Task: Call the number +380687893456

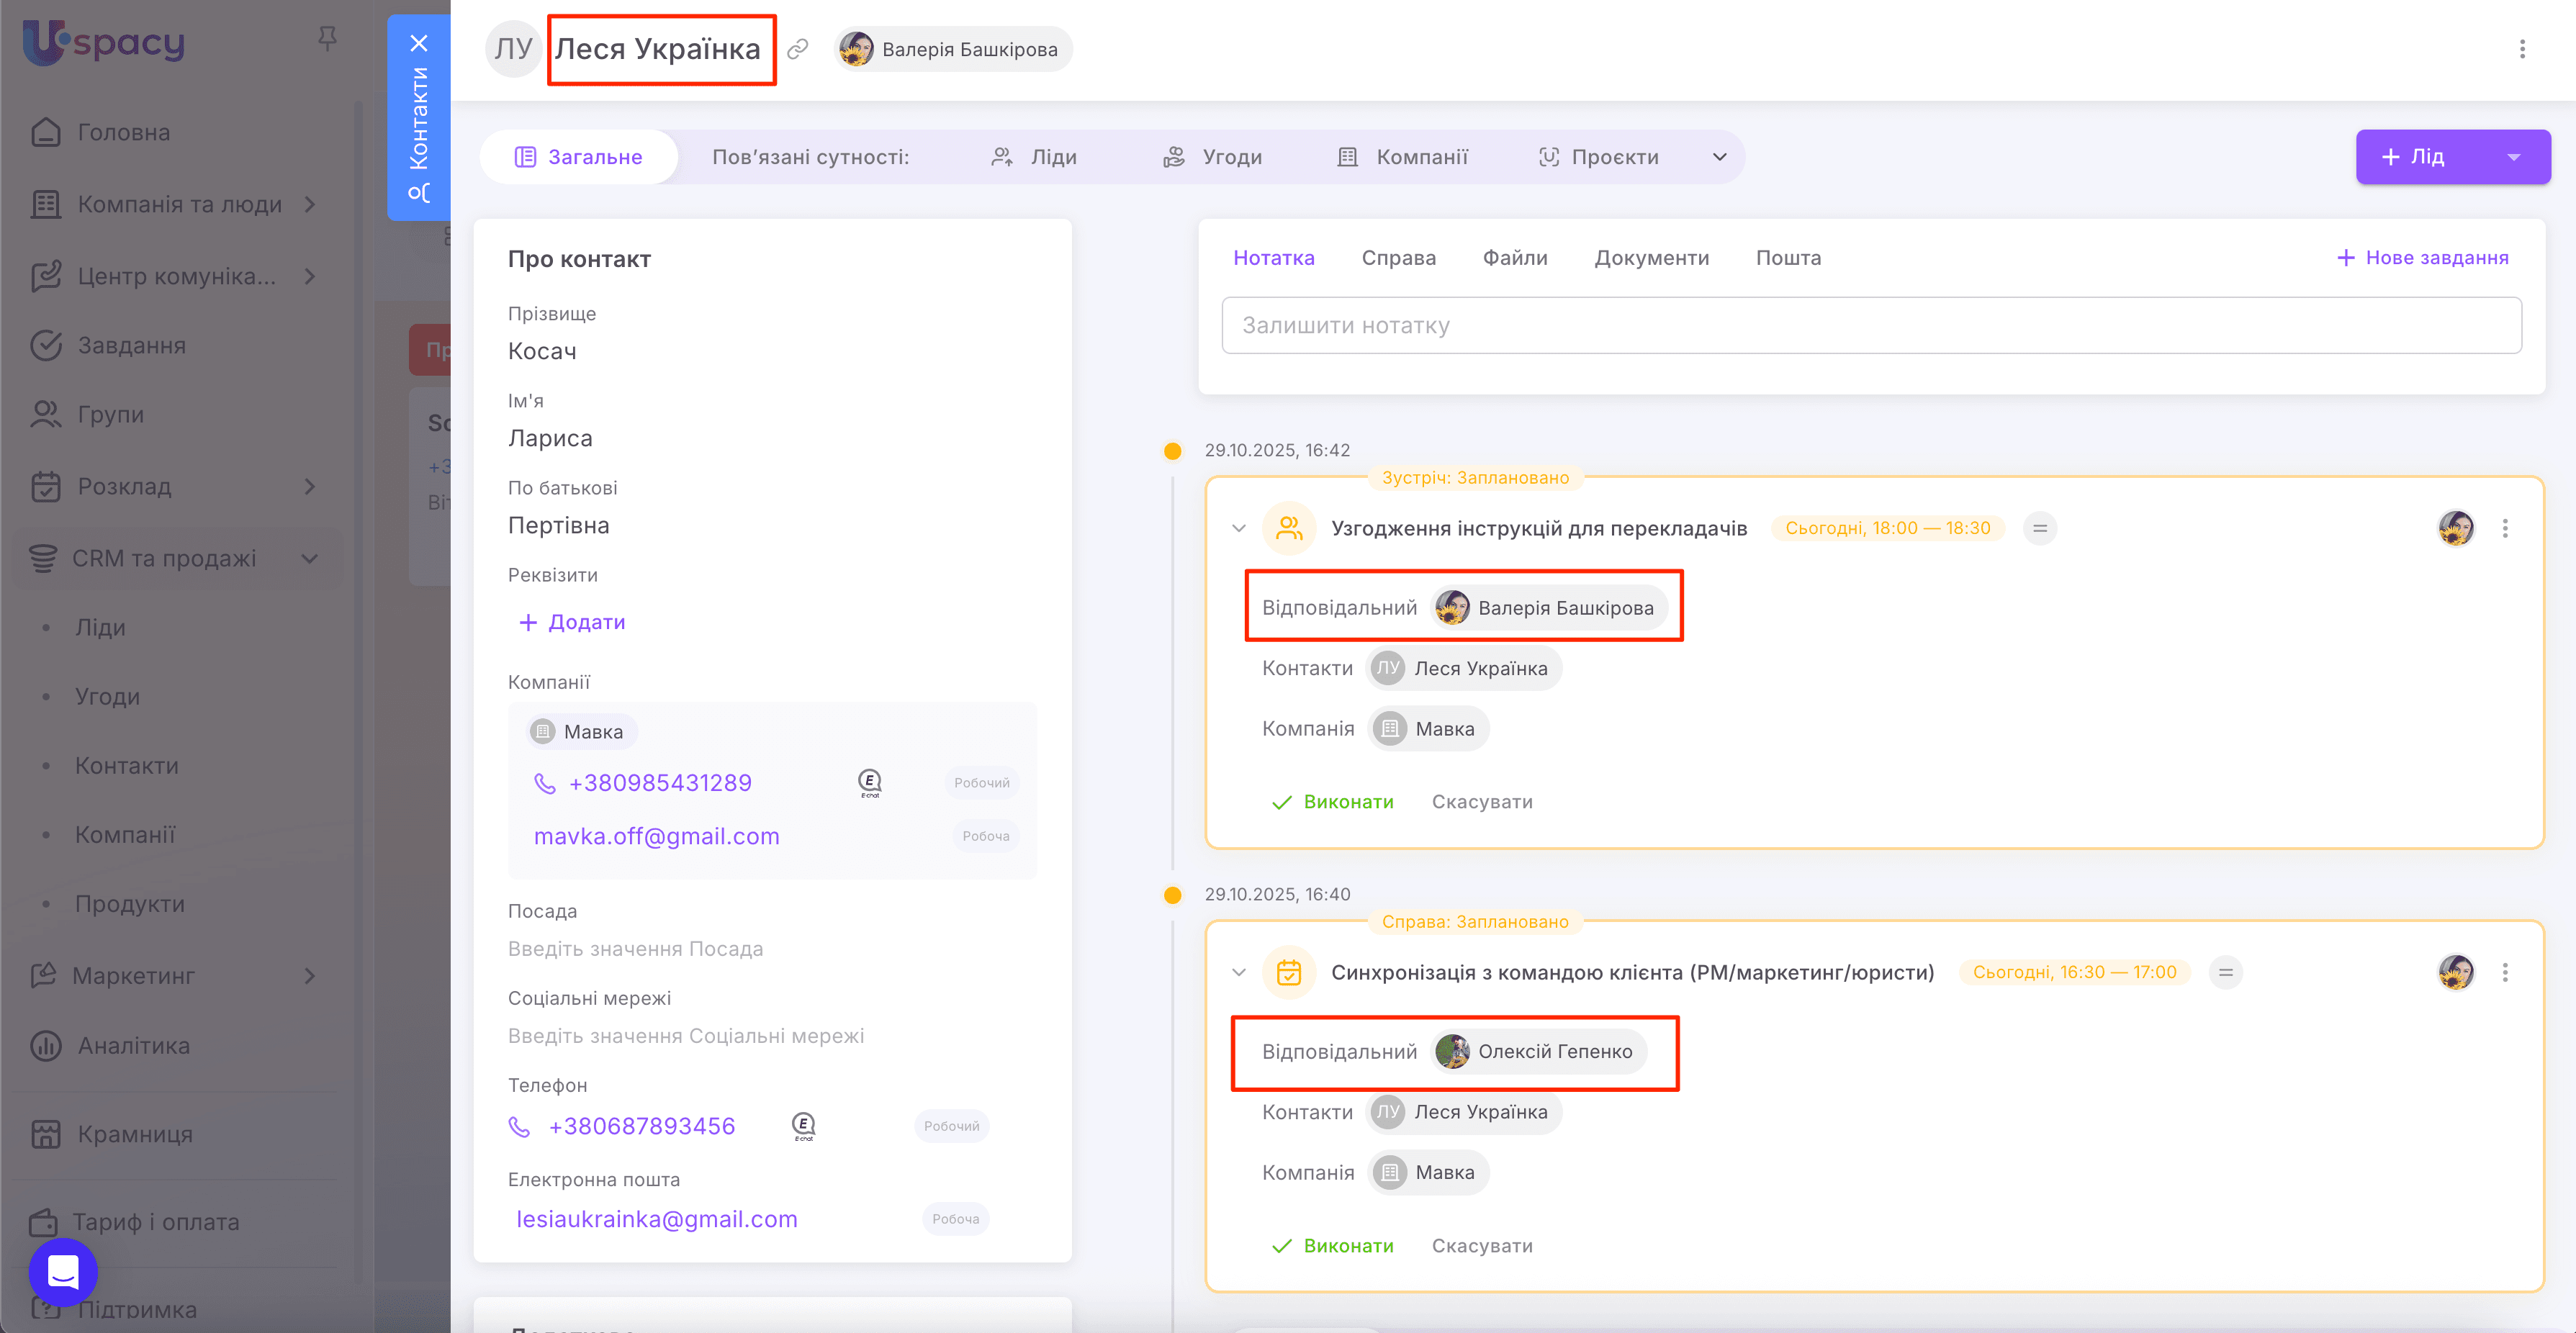Action: point(642,1126)
